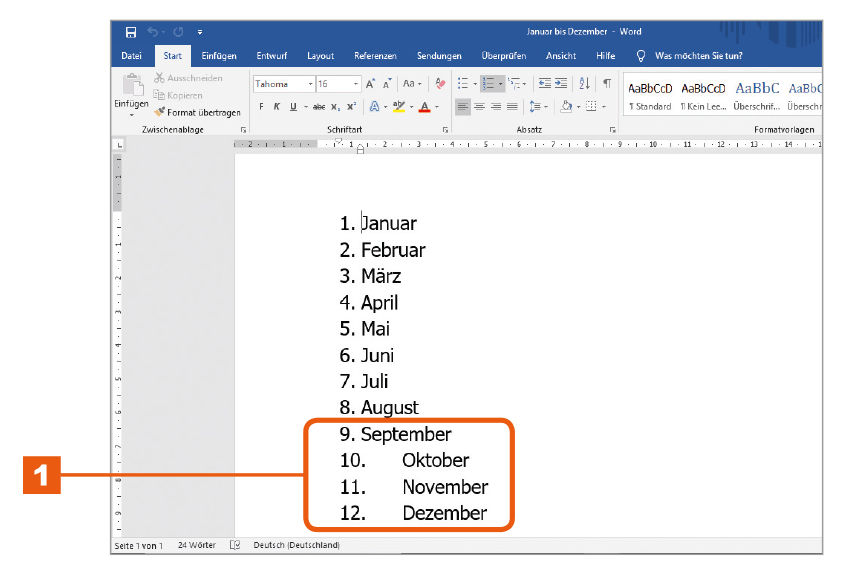This screenshot has width=850, height=573.
Task: Click the increase indent icon
Action: tap(561, 83)
